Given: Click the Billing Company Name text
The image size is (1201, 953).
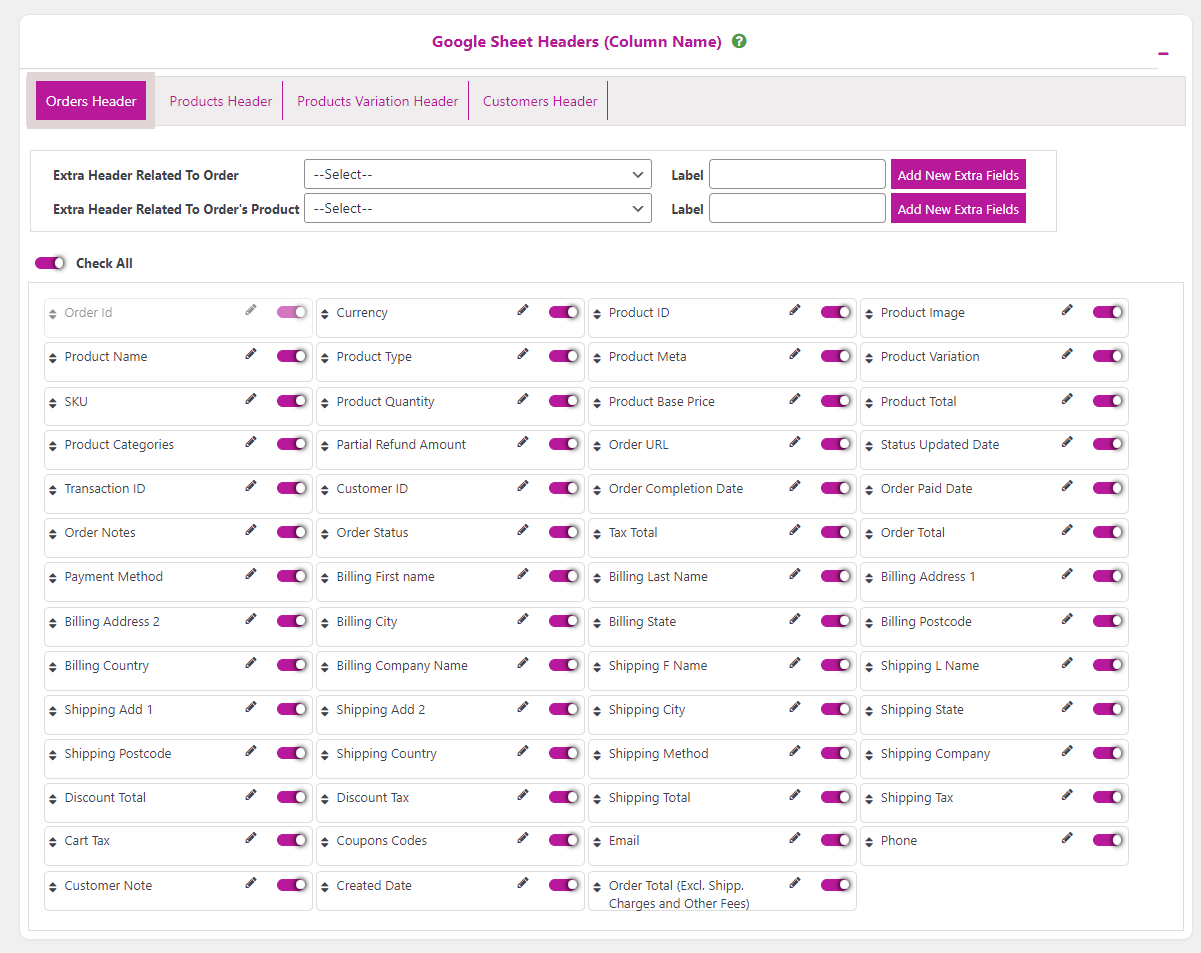Looking at the screenshot, I should click(402, 666).
